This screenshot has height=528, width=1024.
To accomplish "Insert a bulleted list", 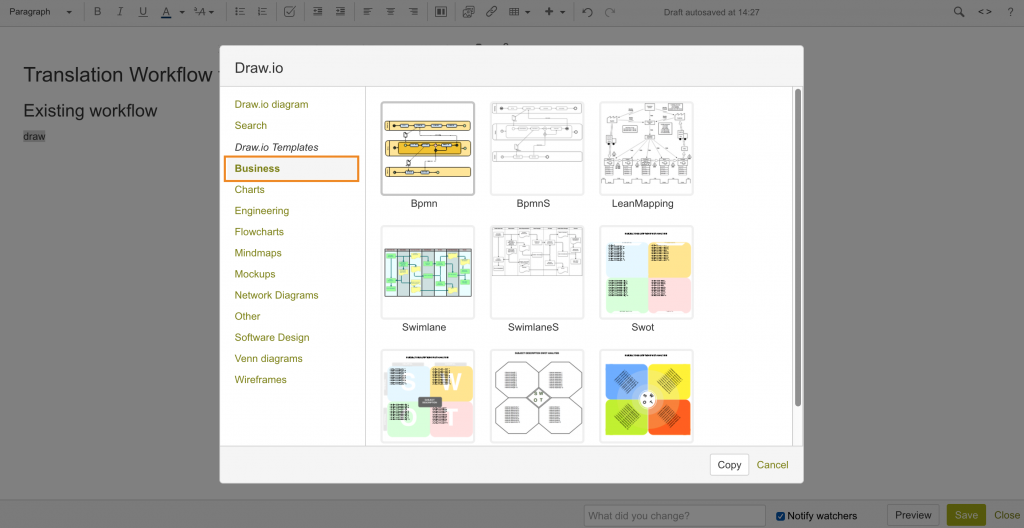I will tap(240, 12).
